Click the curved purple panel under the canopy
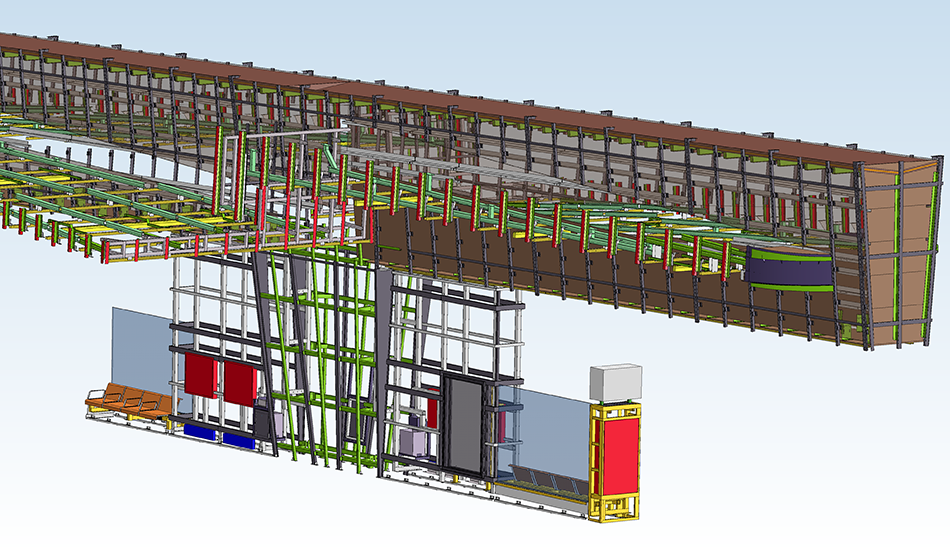This screenshot has width=950, height=552. [788, 269]
